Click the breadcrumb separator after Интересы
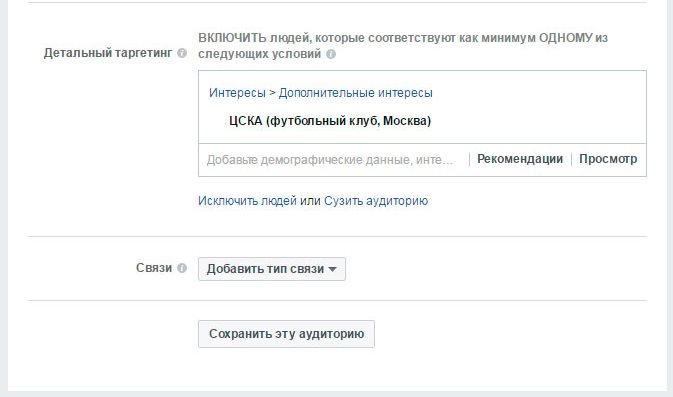The width and height of the screenshot is (673, 397). pos(272,93)
